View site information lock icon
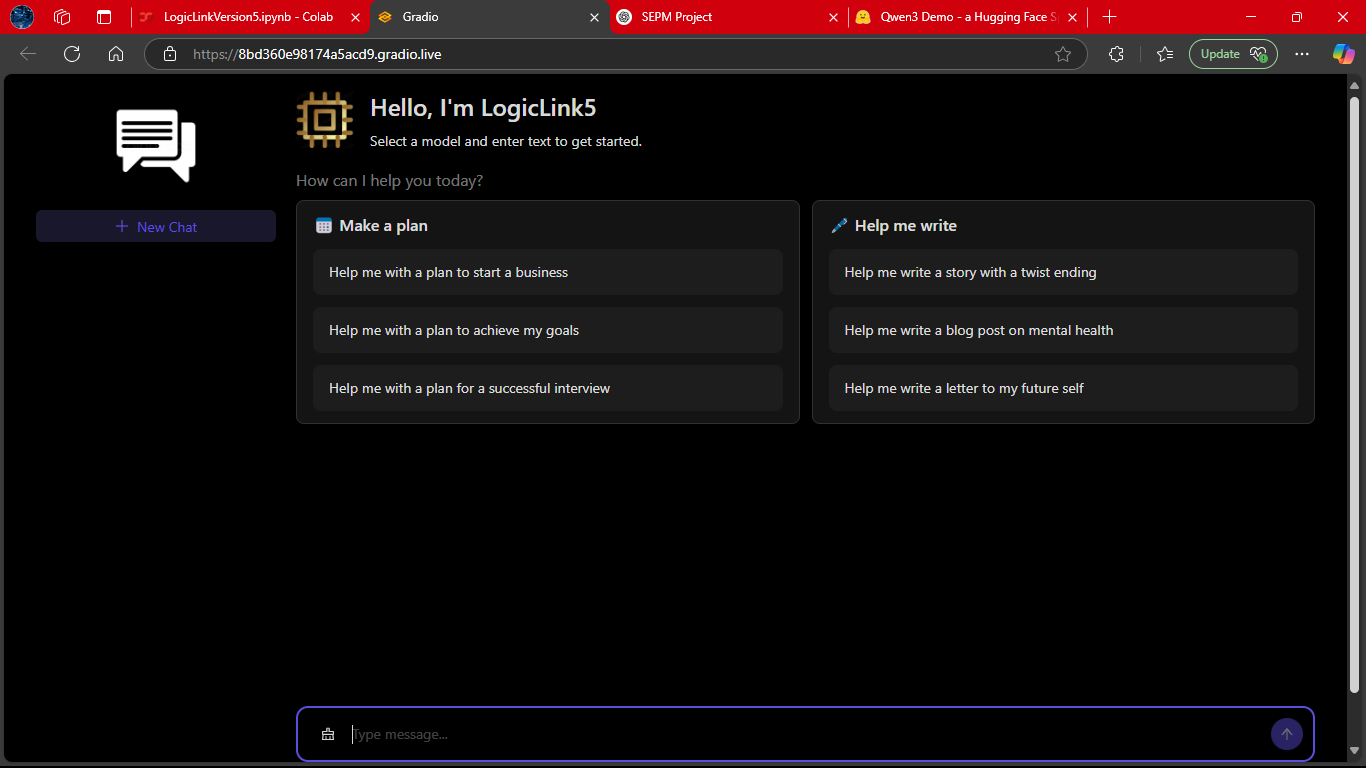This screenshot has width=1366, height=768. (170, 54)
